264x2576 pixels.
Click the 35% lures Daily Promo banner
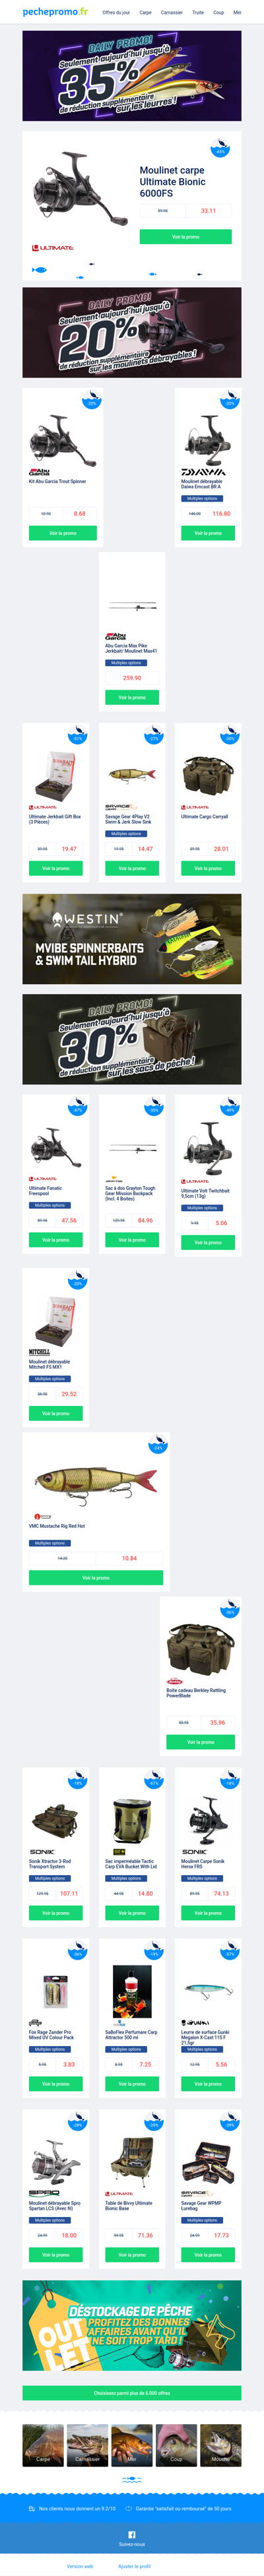click(x=132, y=76)
